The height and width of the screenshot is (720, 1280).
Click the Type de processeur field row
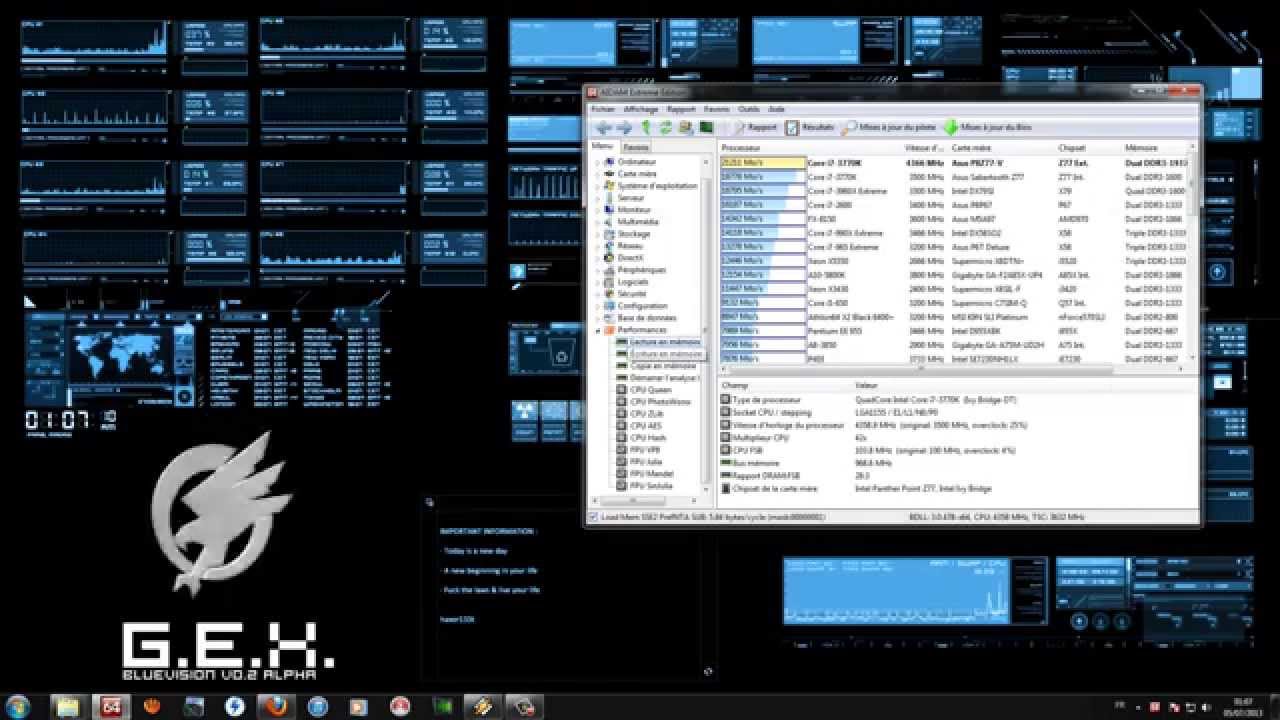[955, 399]
